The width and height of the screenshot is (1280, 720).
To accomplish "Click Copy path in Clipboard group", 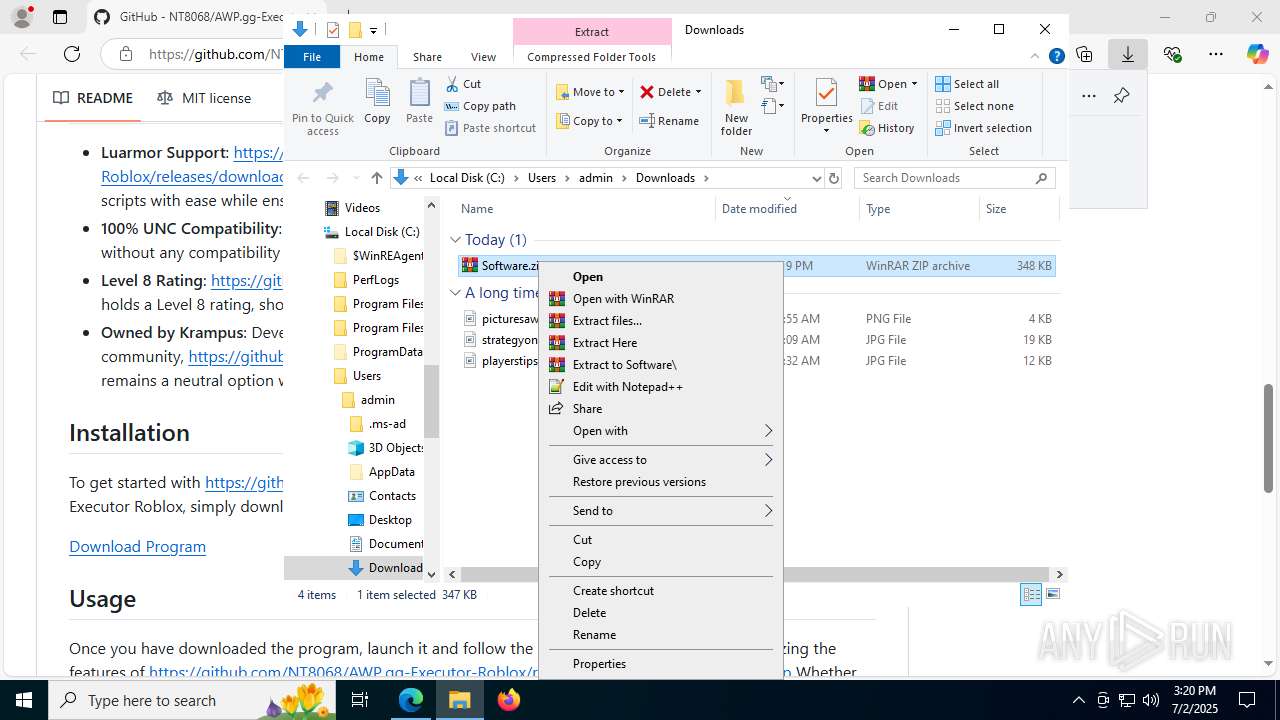I will click(480, 106).
